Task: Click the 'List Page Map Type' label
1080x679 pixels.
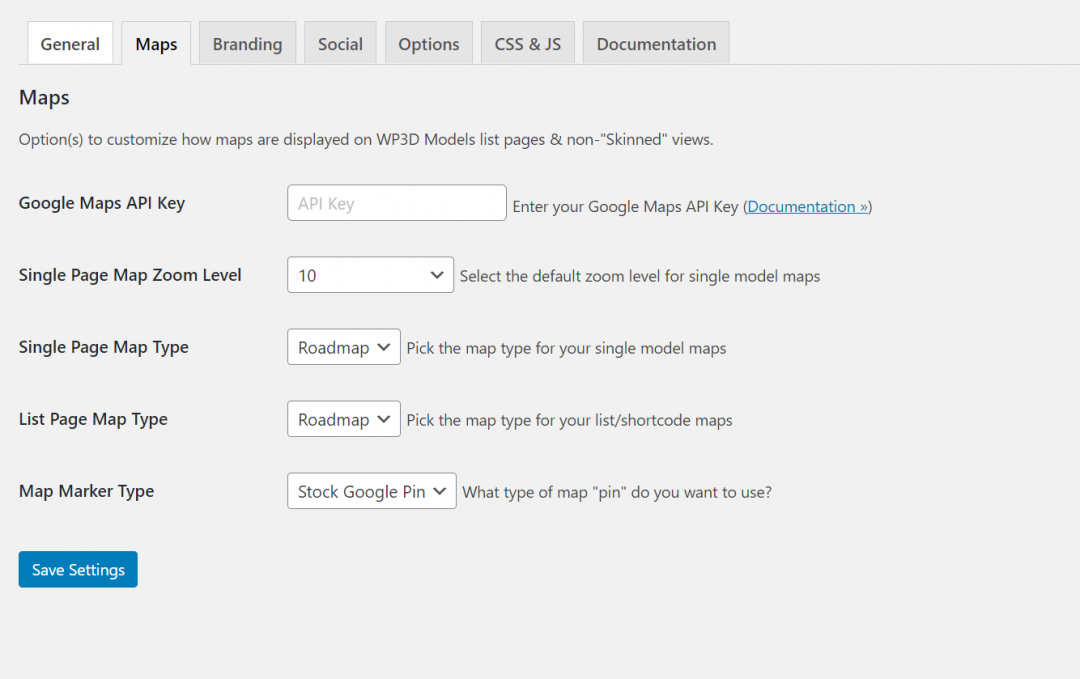Action: pos(93,419)
